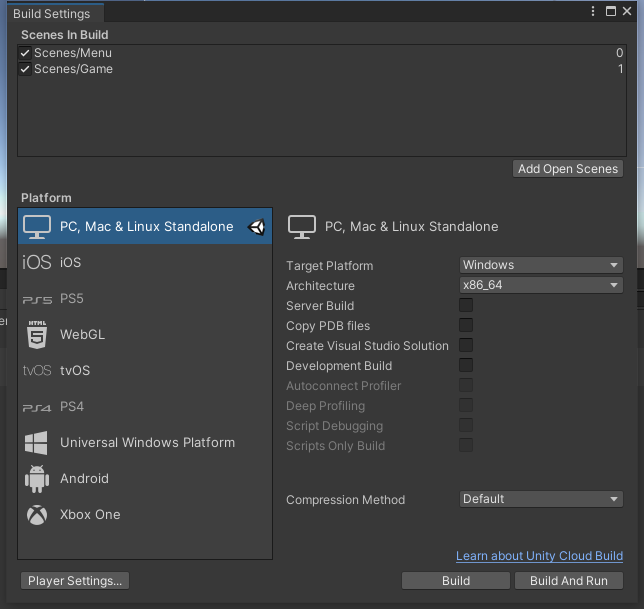Enable the Server Build checkbox

click(466, 305)
